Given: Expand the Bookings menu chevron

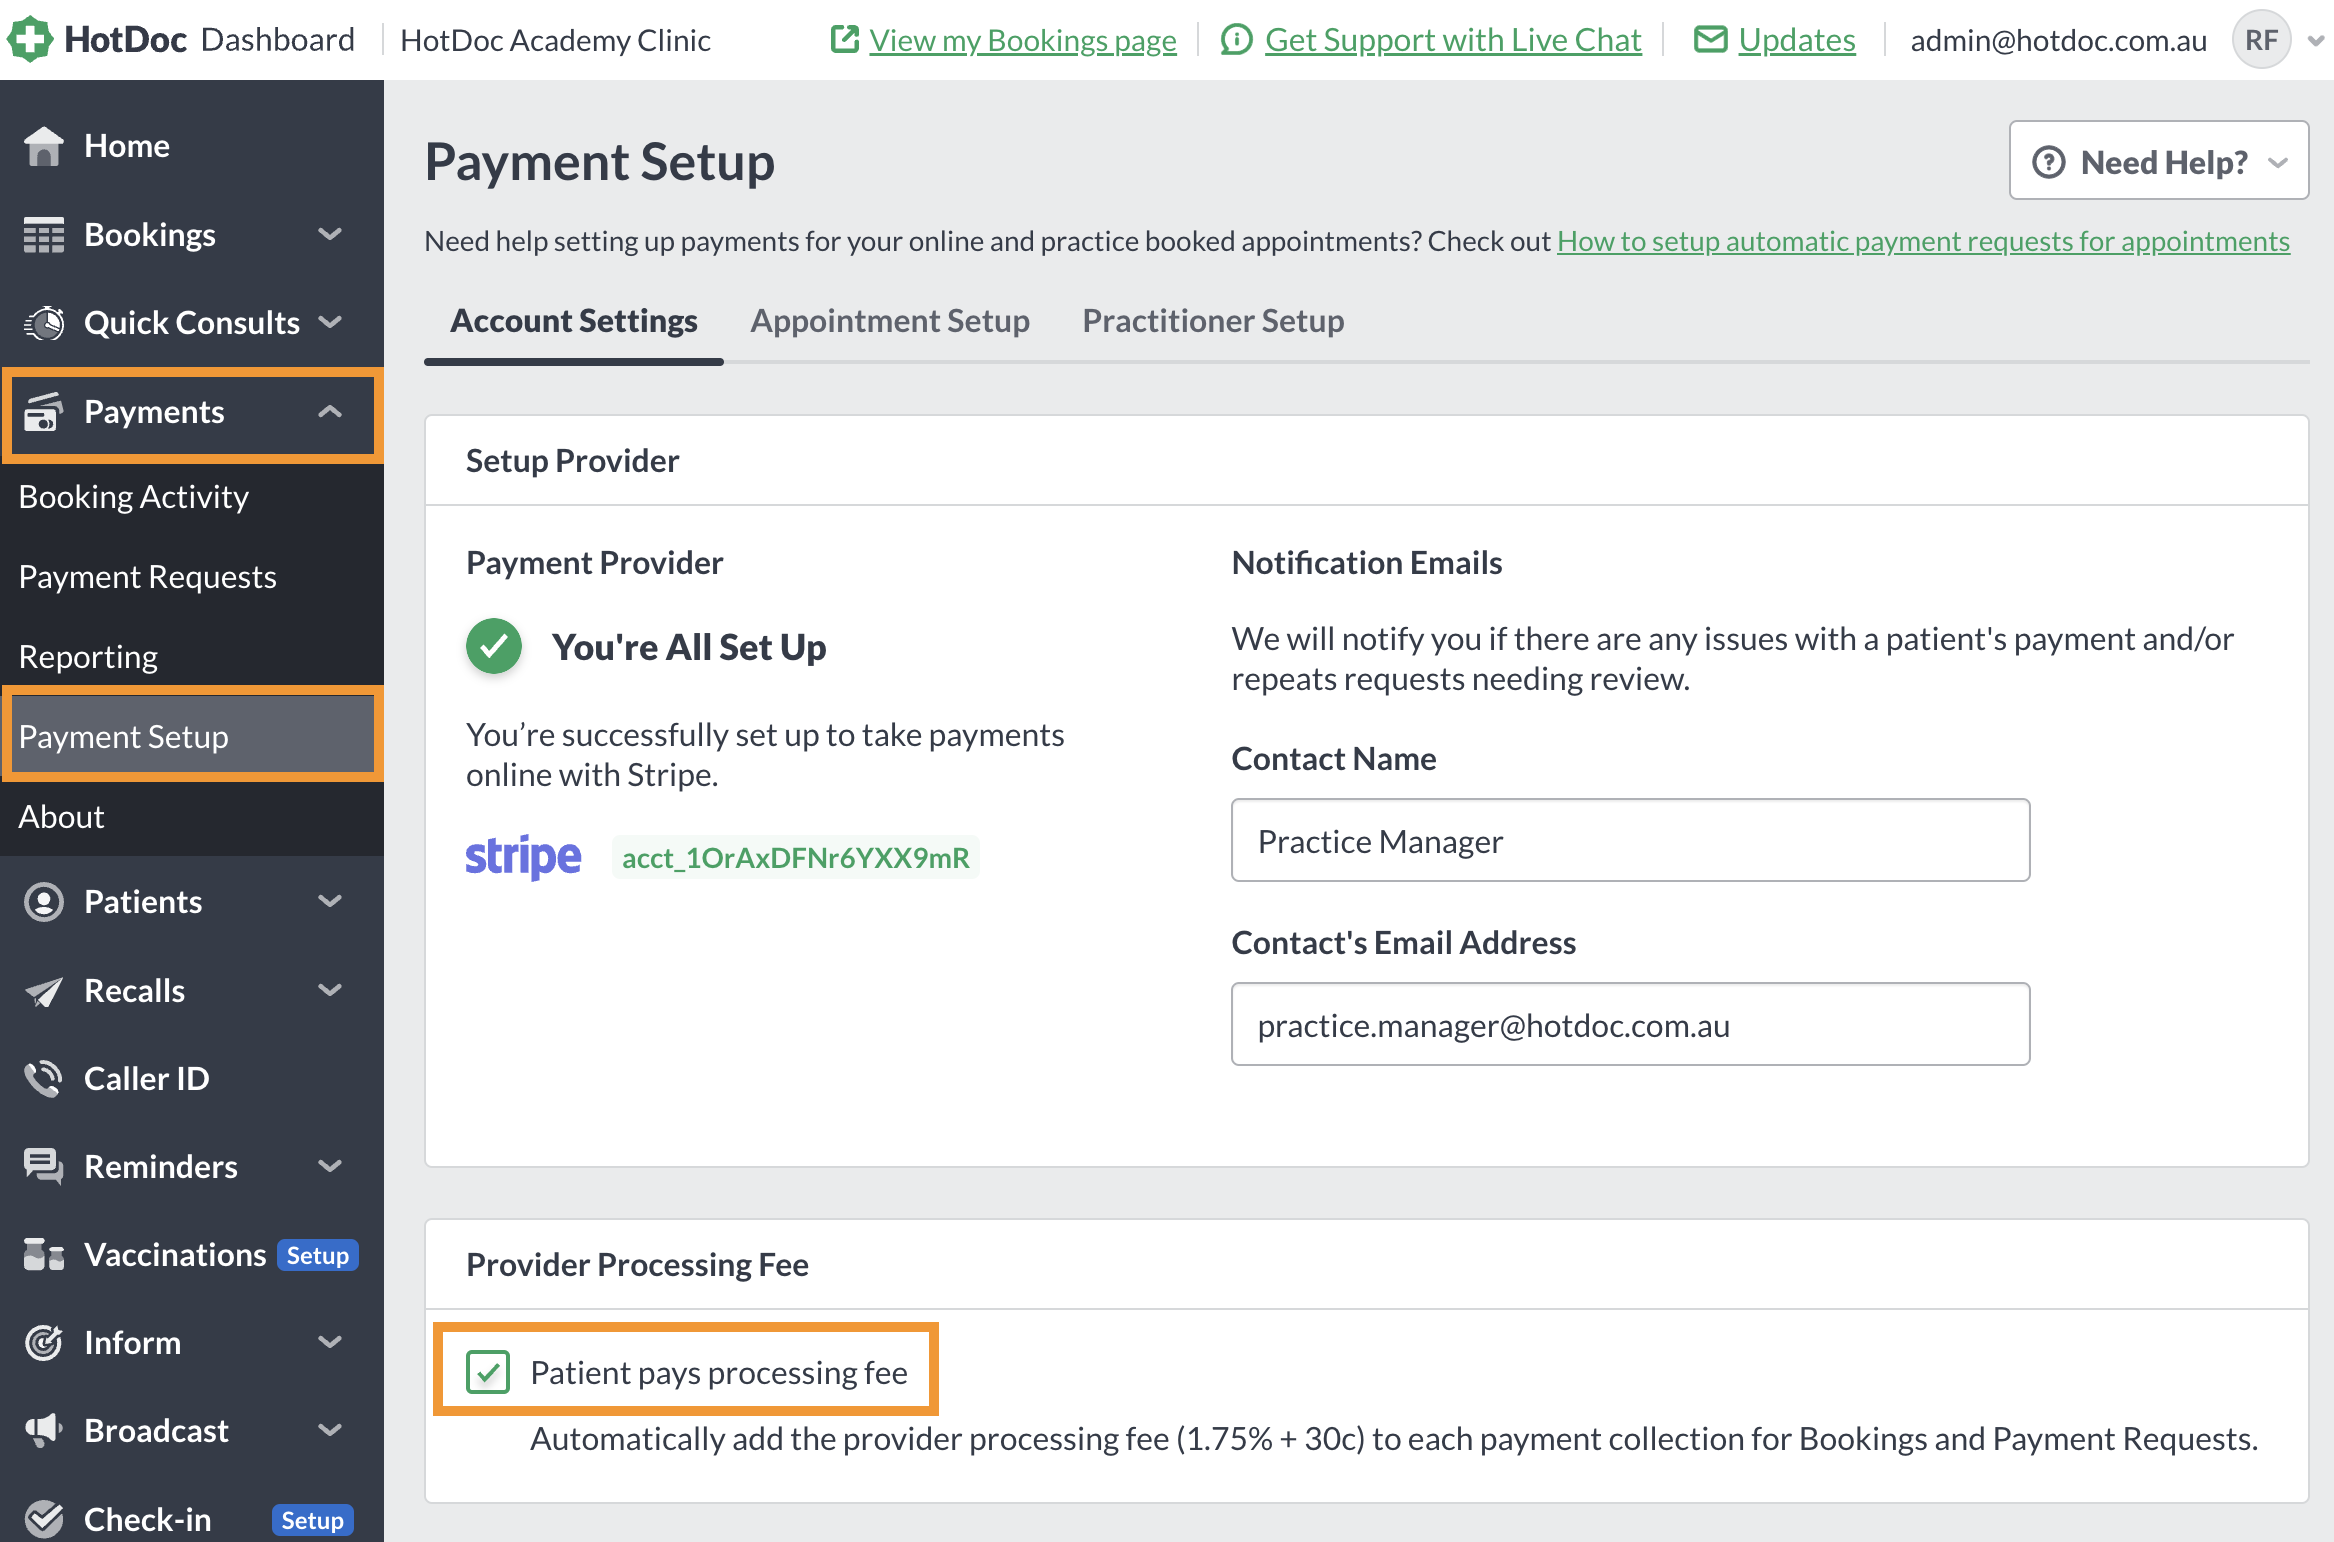Looking at the screenshot, I should [330, 235].
